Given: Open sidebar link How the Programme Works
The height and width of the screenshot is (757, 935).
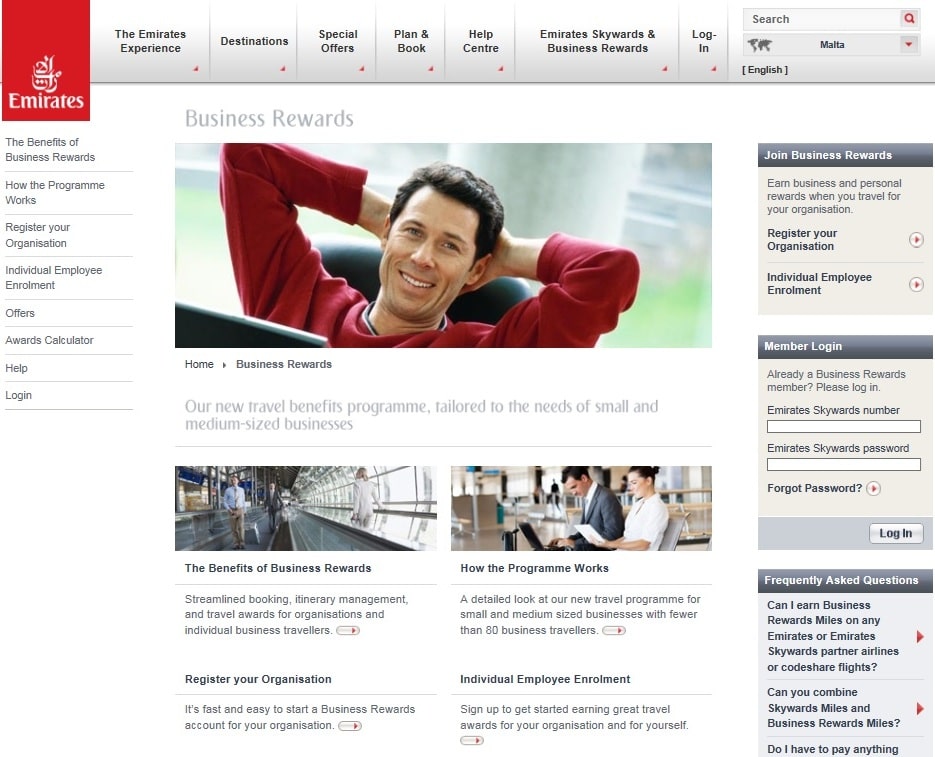Looking at the screenshot, I should [x=55, y=193].
